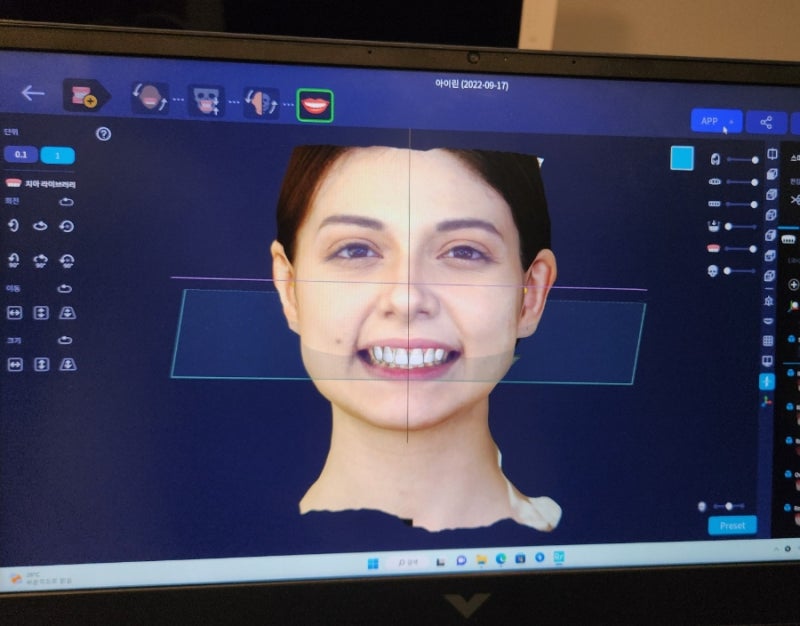Click the APP button at top right

709,122
